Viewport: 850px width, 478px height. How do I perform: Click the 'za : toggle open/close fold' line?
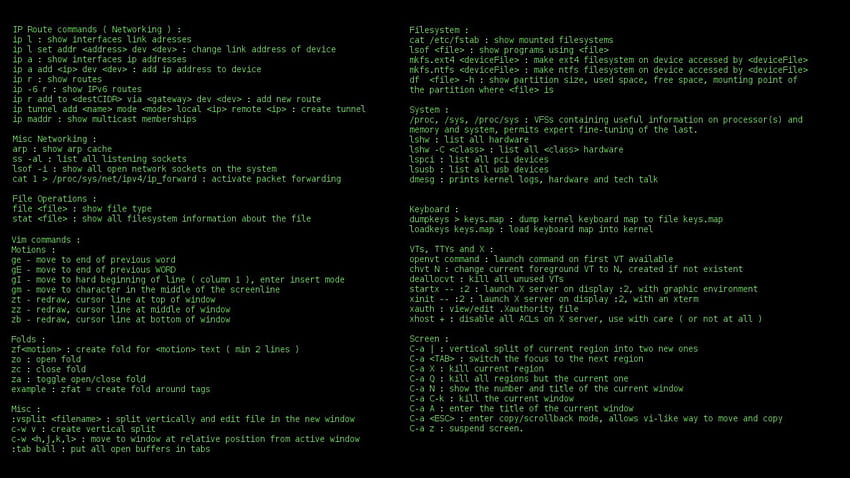point(79,379)
